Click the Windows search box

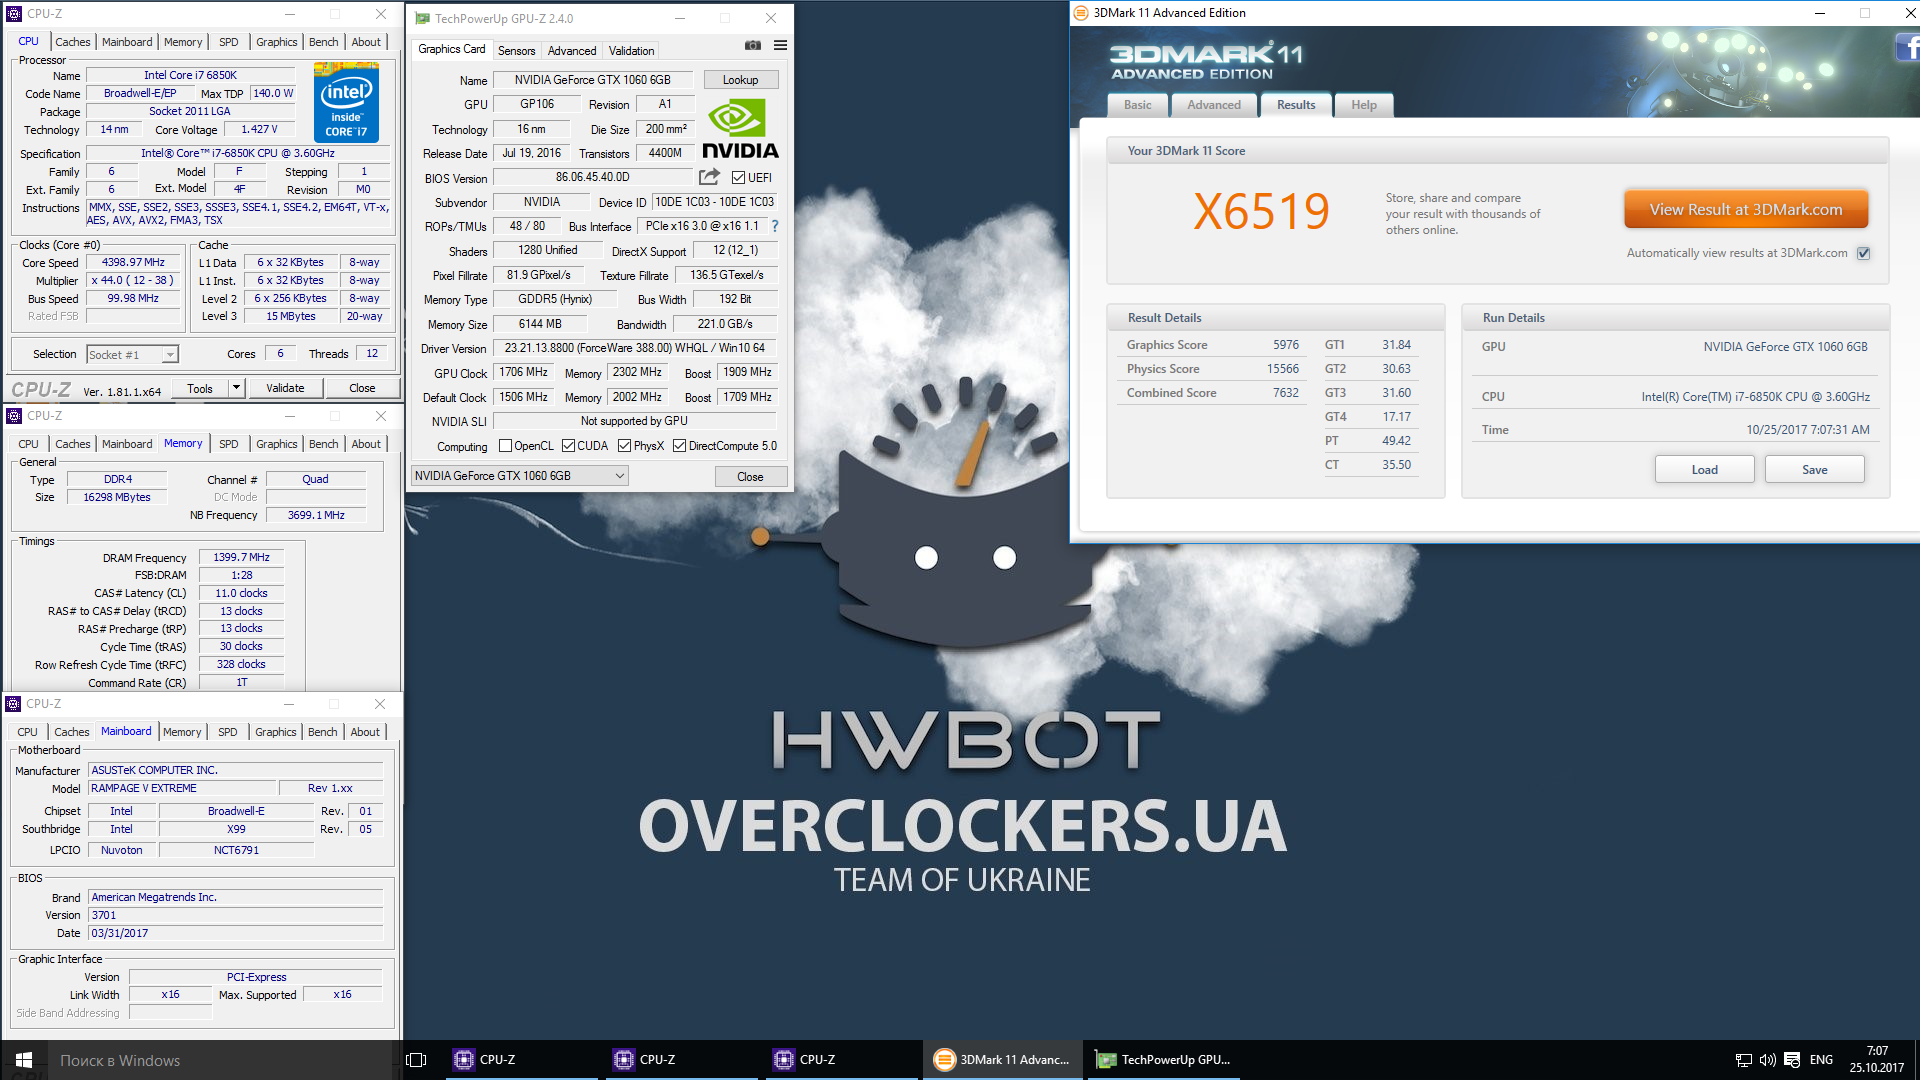220,1060
